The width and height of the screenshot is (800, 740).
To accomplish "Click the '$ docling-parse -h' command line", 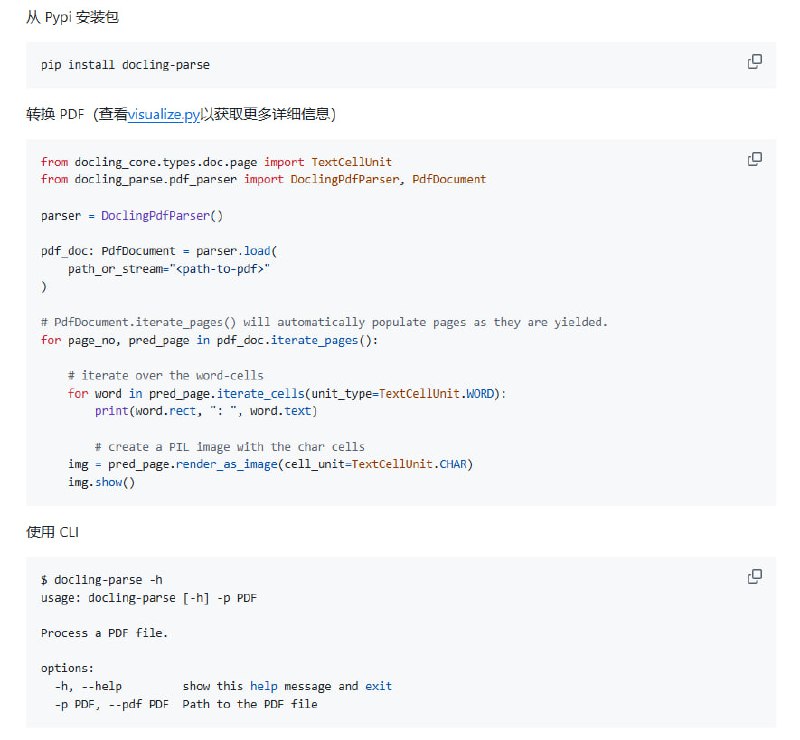I will click(102, 580).
